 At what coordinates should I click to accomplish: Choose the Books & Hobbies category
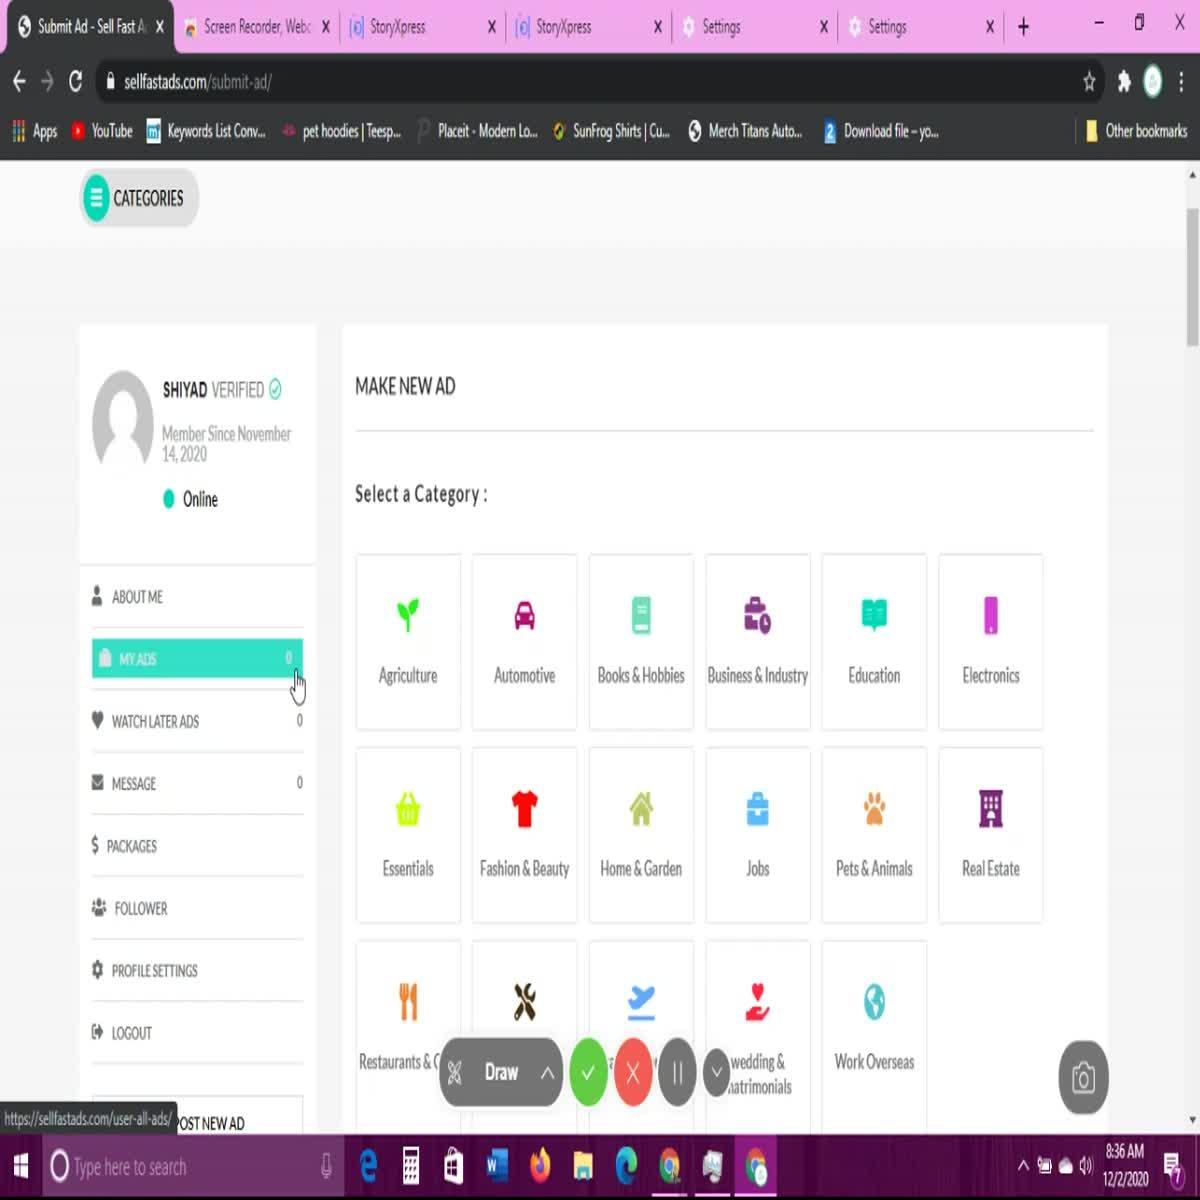point(640,640)
